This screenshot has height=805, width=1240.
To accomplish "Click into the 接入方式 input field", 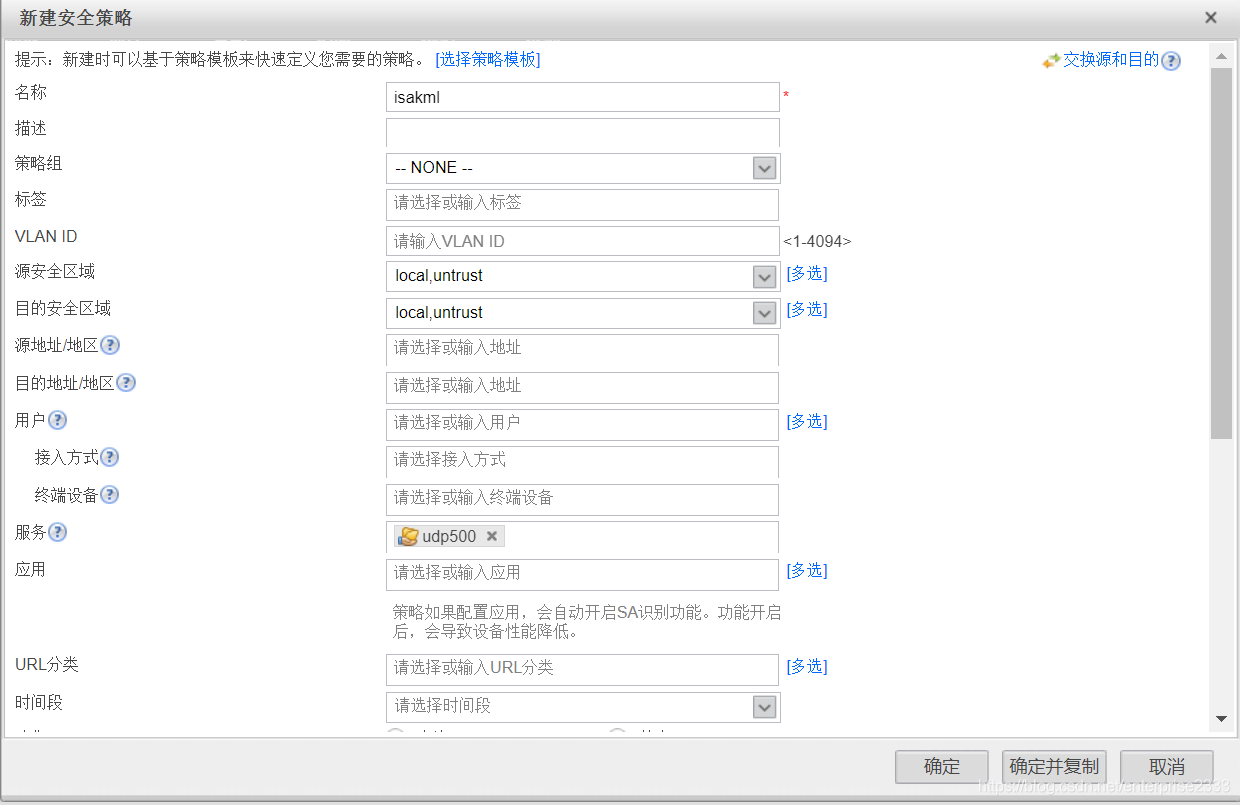I will point(583,462).
